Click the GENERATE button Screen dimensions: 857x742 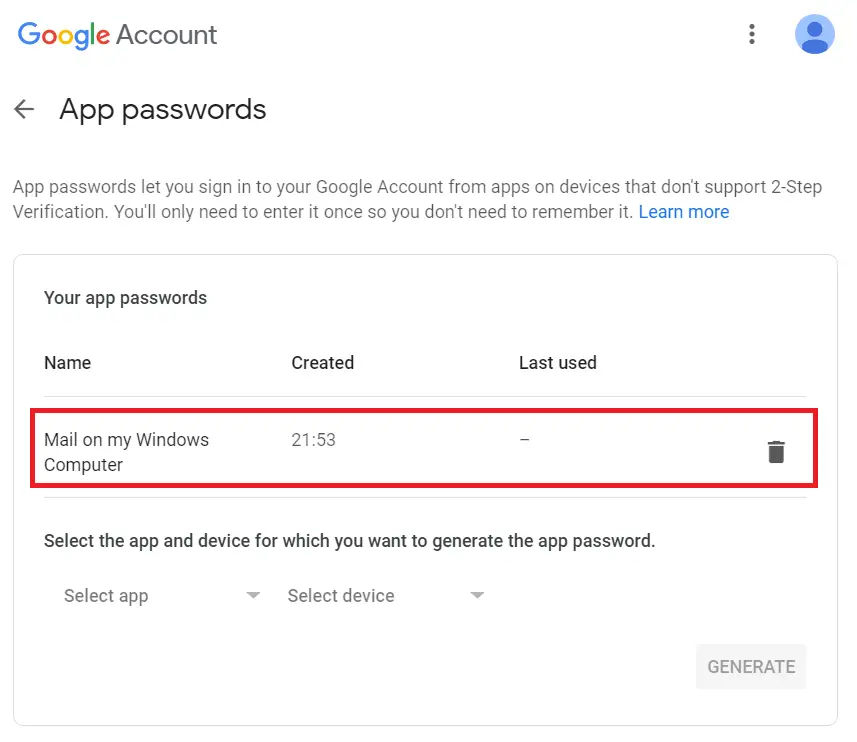[751, 667]
